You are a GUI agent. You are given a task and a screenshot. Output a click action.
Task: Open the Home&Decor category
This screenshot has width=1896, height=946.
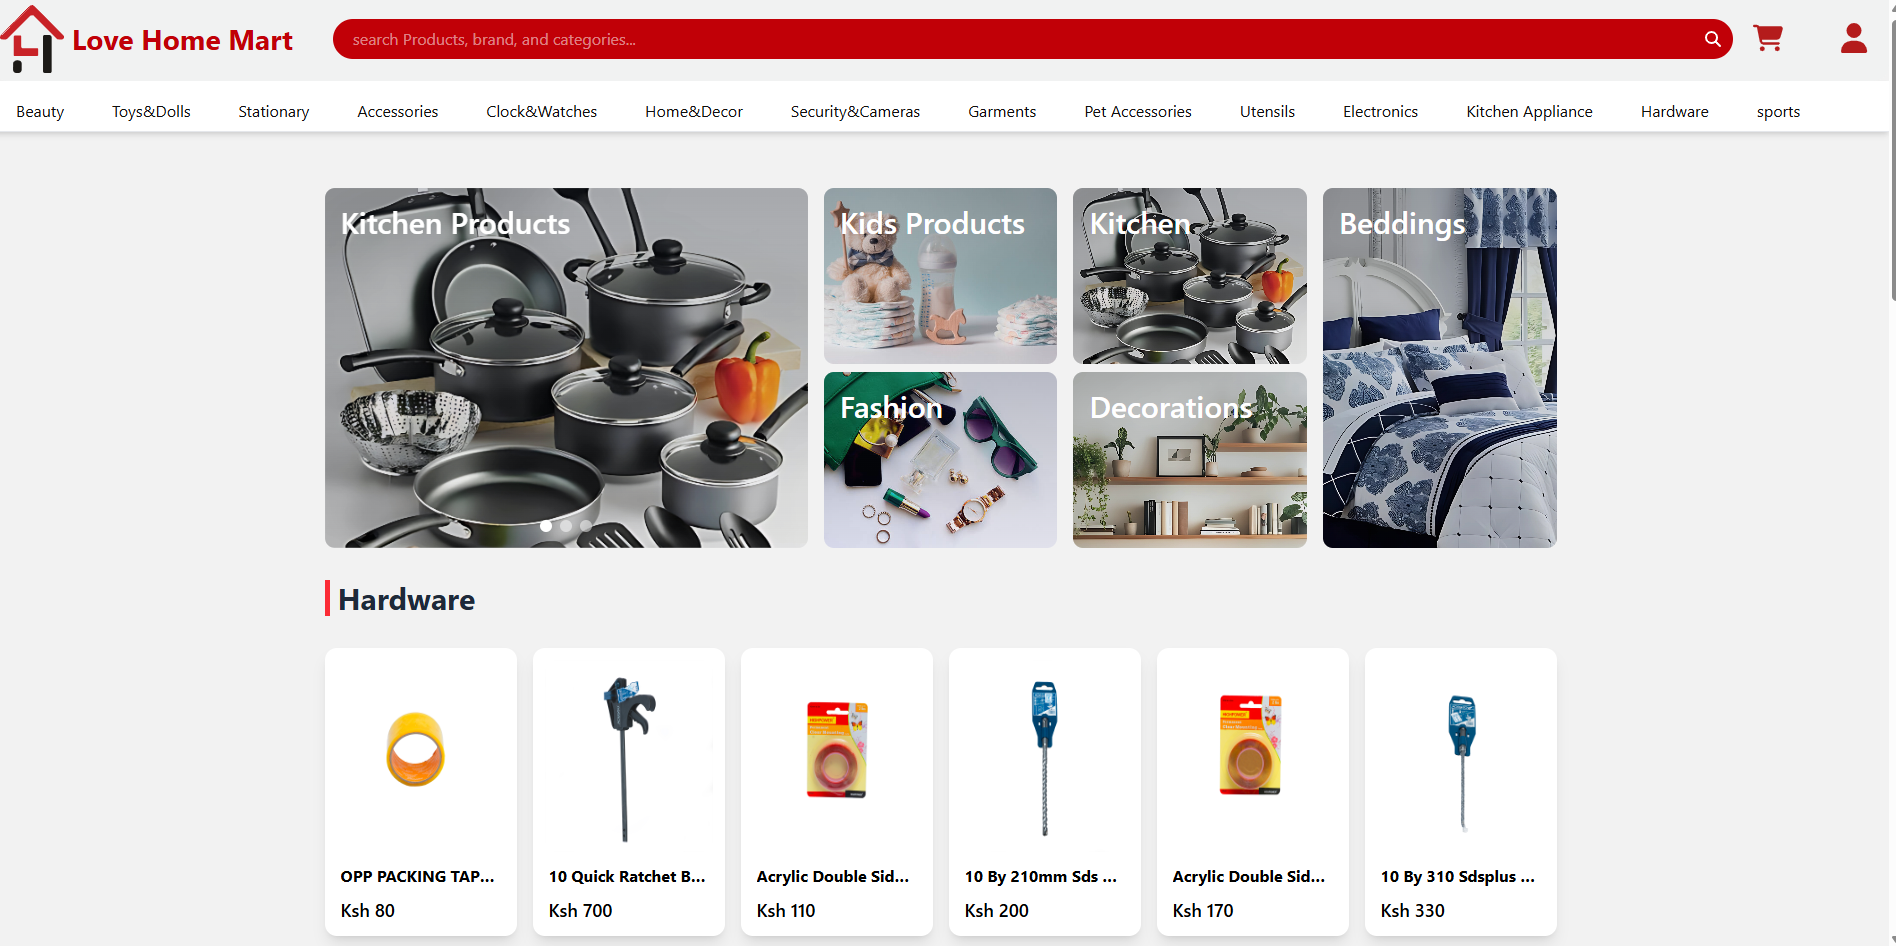(694, 112)
